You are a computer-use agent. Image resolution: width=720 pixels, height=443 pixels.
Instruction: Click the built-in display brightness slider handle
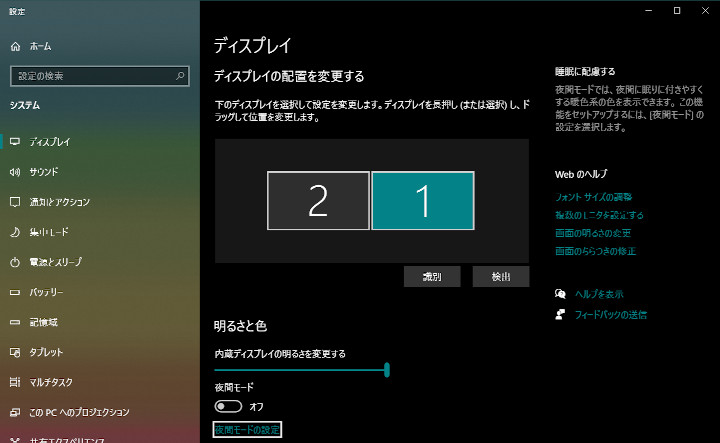(x=387, y=370)
